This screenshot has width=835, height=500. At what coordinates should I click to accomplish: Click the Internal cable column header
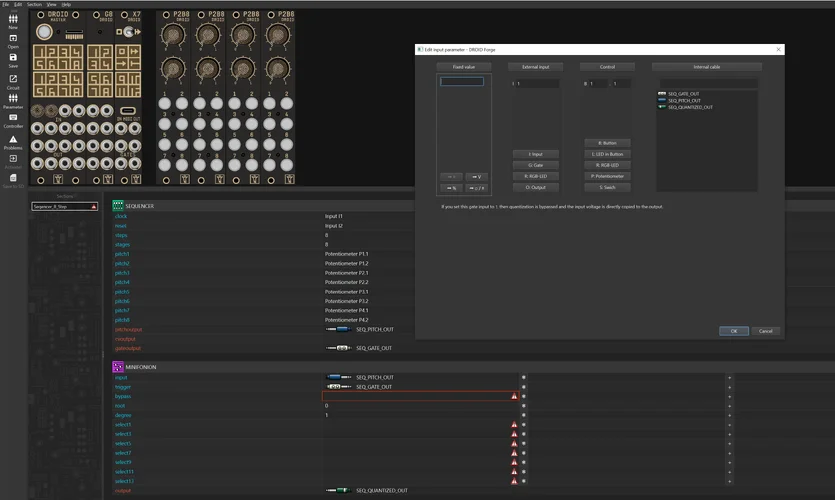pyautogui.click(x=707, y=67)
